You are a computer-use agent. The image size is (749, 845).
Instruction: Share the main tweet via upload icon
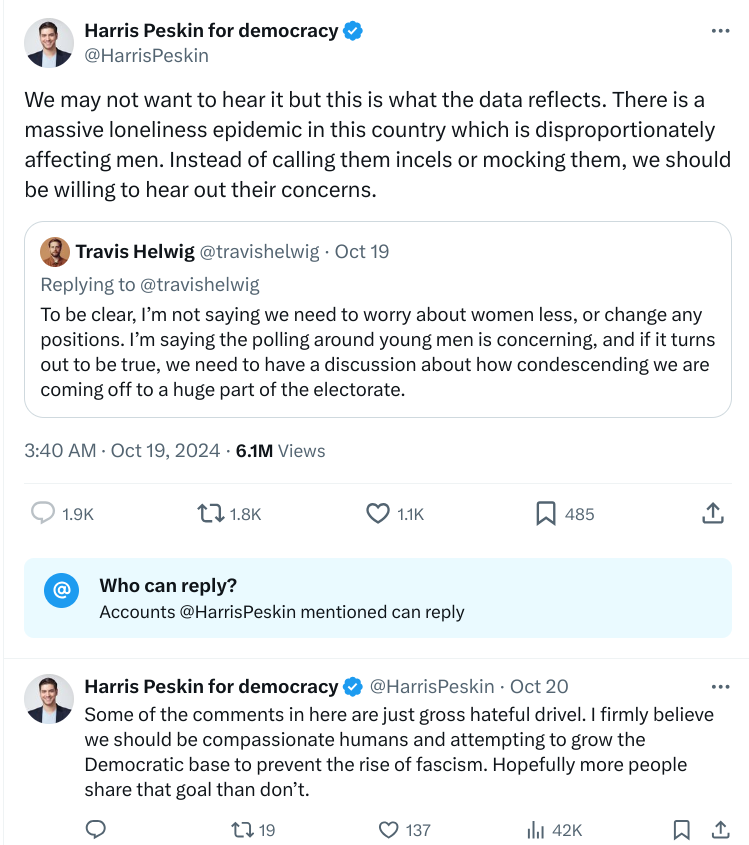(x=712, y=513)
